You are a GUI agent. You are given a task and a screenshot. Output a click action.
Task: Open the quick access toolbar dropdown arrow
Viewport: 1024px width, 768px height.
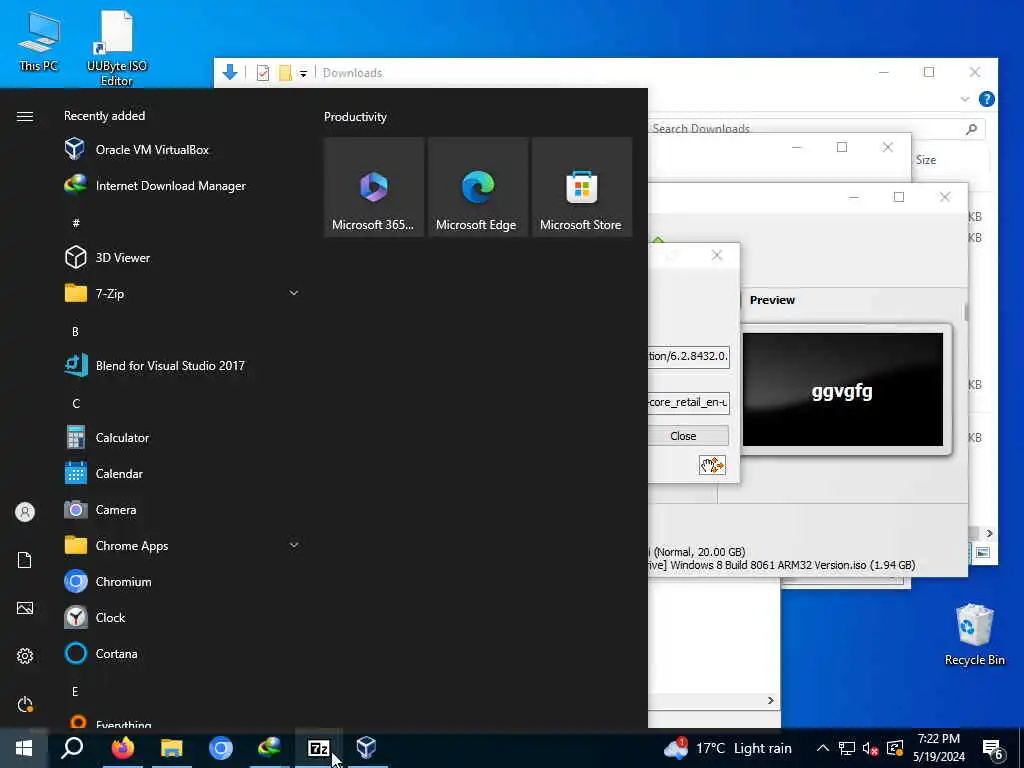click(x=303, y=73)
